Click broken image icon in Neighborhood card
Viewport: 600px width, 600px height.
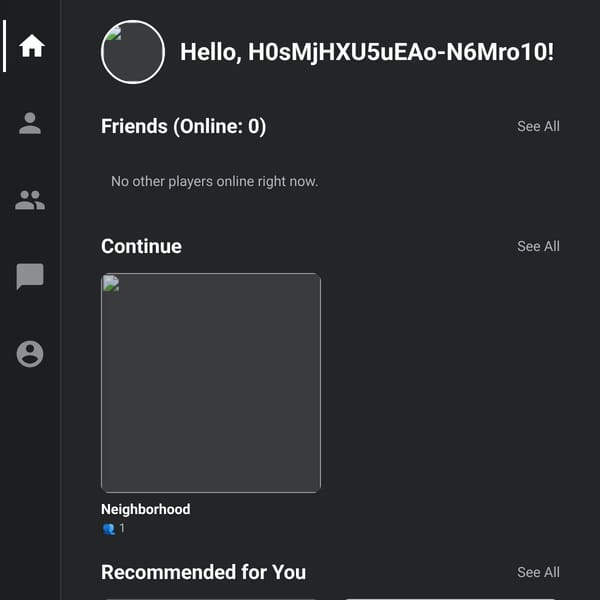point(111,284)
